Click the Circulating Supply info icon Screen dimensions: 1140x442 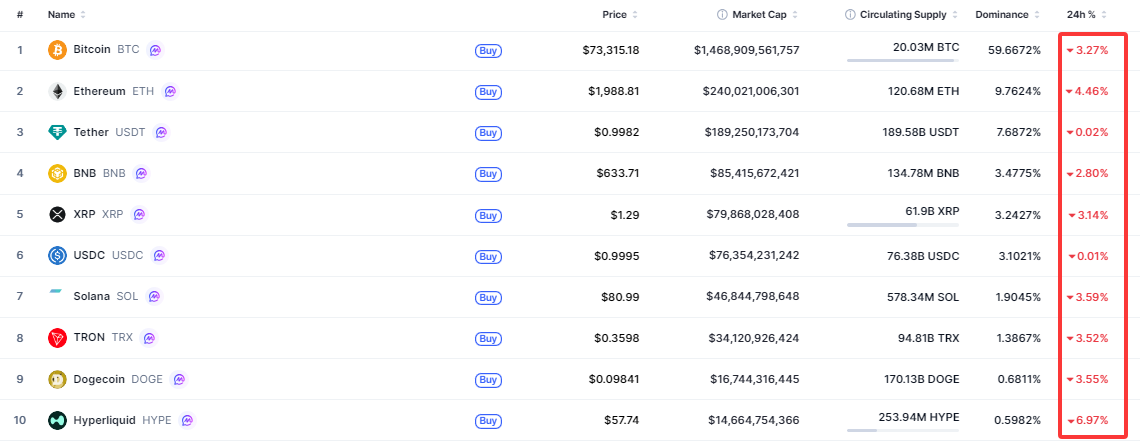click(x=850, y=15)
